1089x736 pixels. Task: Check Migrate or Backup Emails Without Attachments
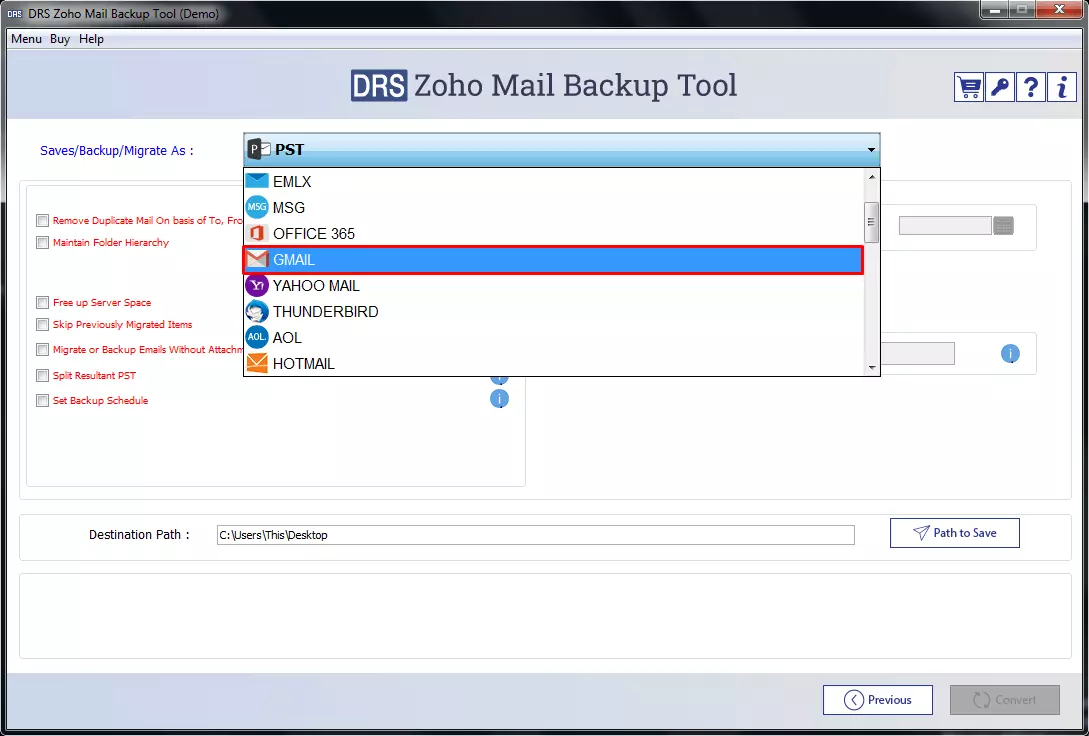pyautogui.click(x=42, y=350)
